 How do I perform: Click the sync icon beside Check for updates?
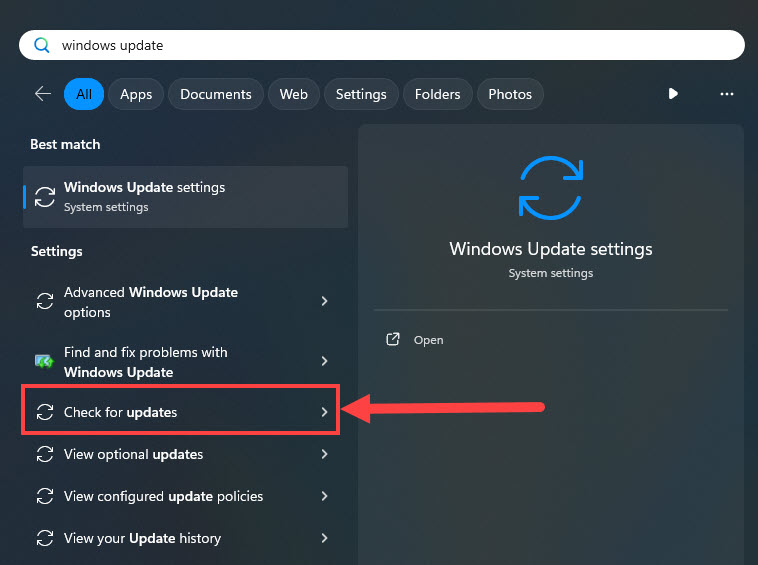click(45, 412)
